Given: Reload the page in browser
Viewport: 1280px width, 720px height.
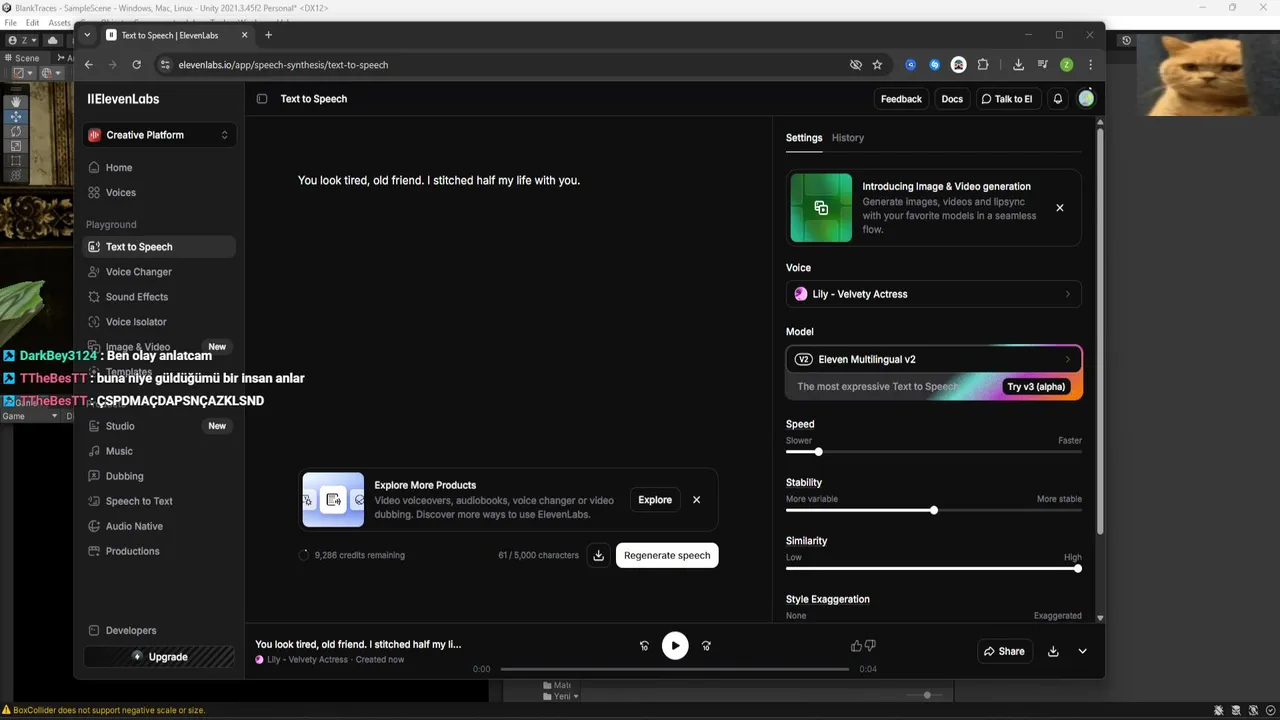Looking at the screenshot, I should point(136,65).
